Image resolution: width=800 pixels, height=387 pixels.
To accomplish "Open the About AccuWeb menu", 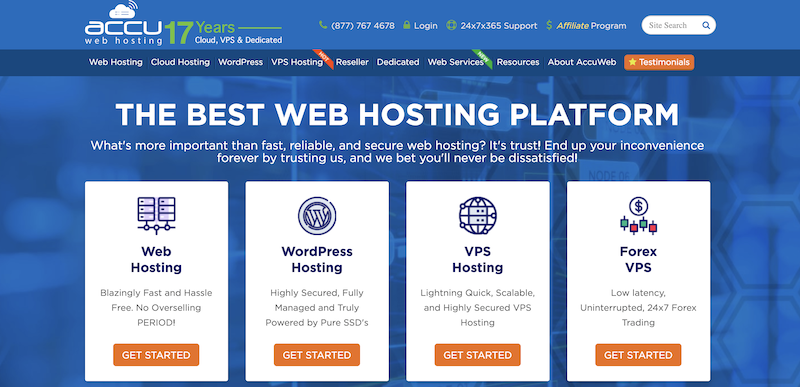I will pyautogui.click(x=582, y=62).
